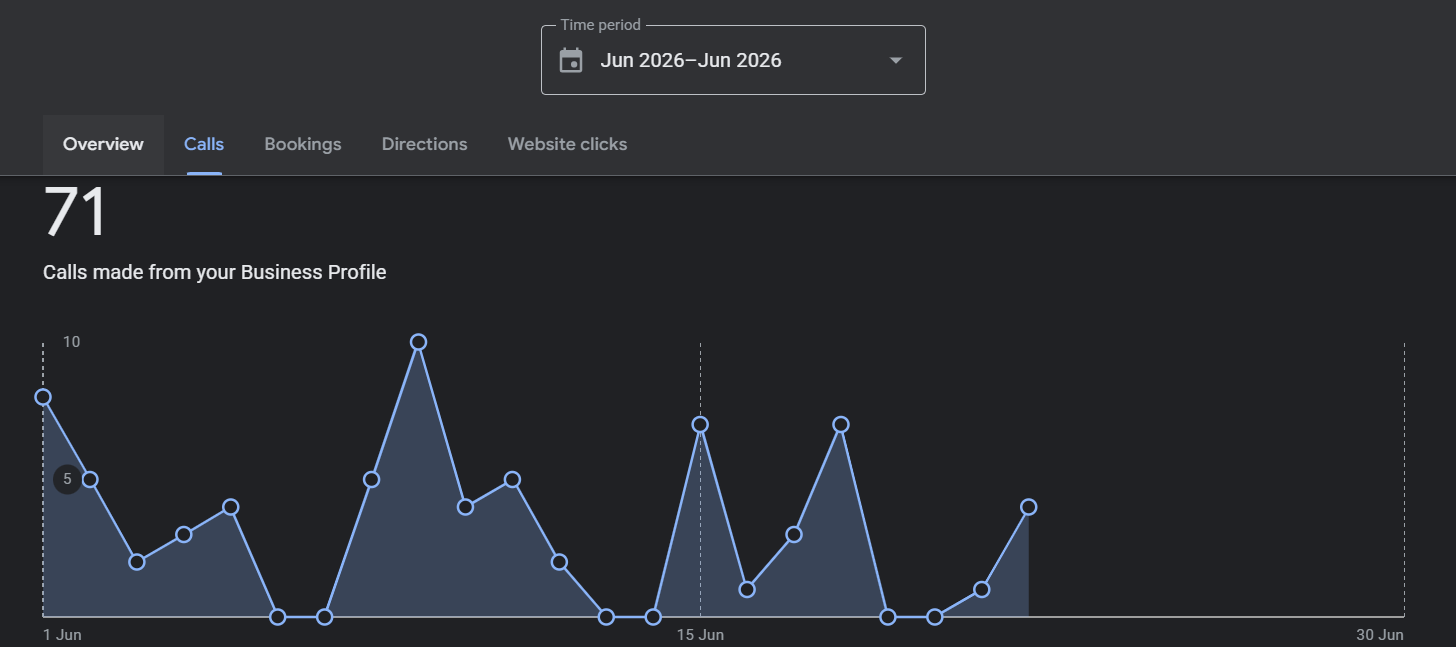Select the chart point on the 15 Jun dashed line
Viewport: 1456px width, 647px height.
pyautogui.click(x=700, y=424)
